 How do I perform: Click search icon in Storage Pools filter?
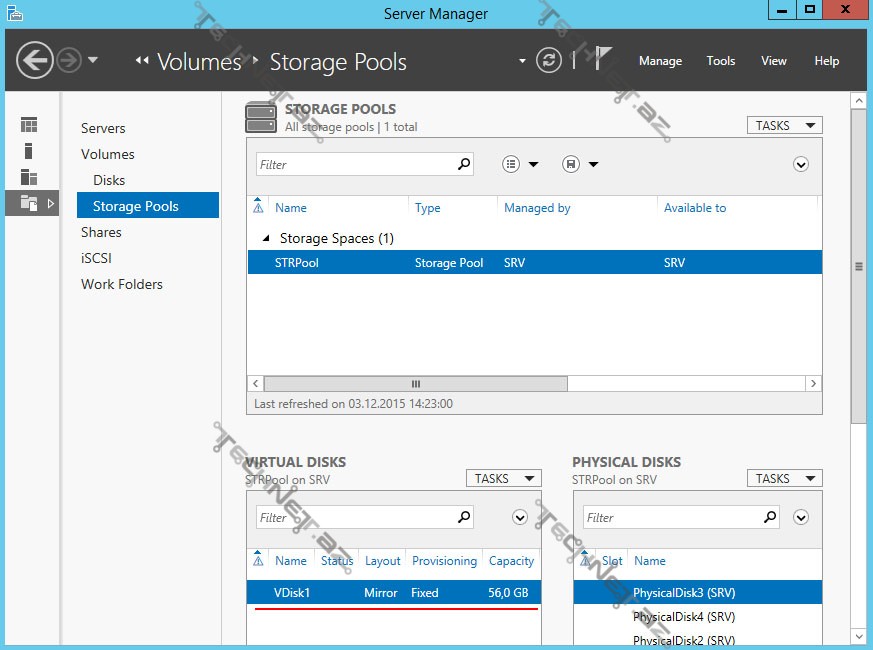(x=464, y=164)
